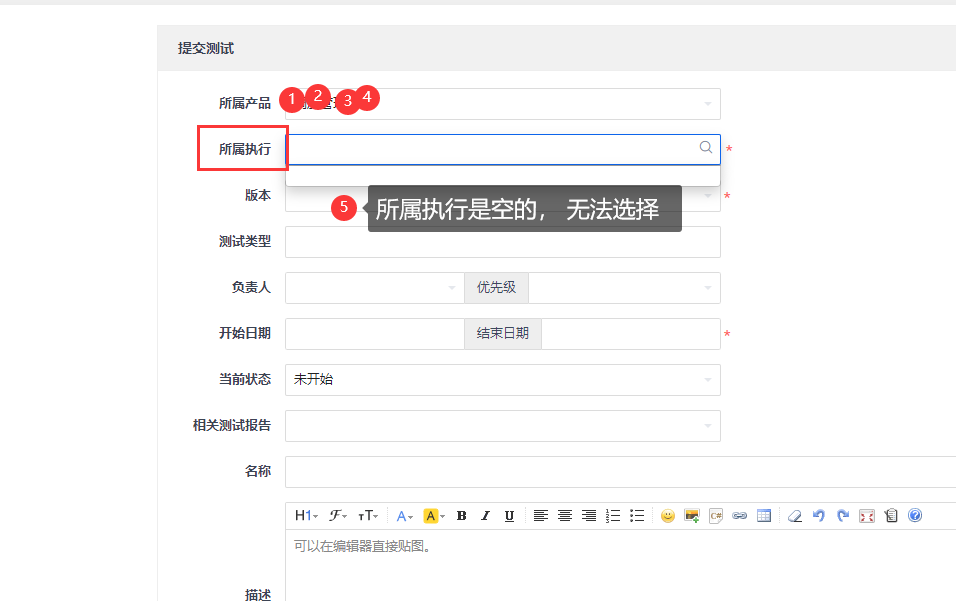Open the 负责人 dropdown
The image size is (956, 601).
click(x=375, y=288)
